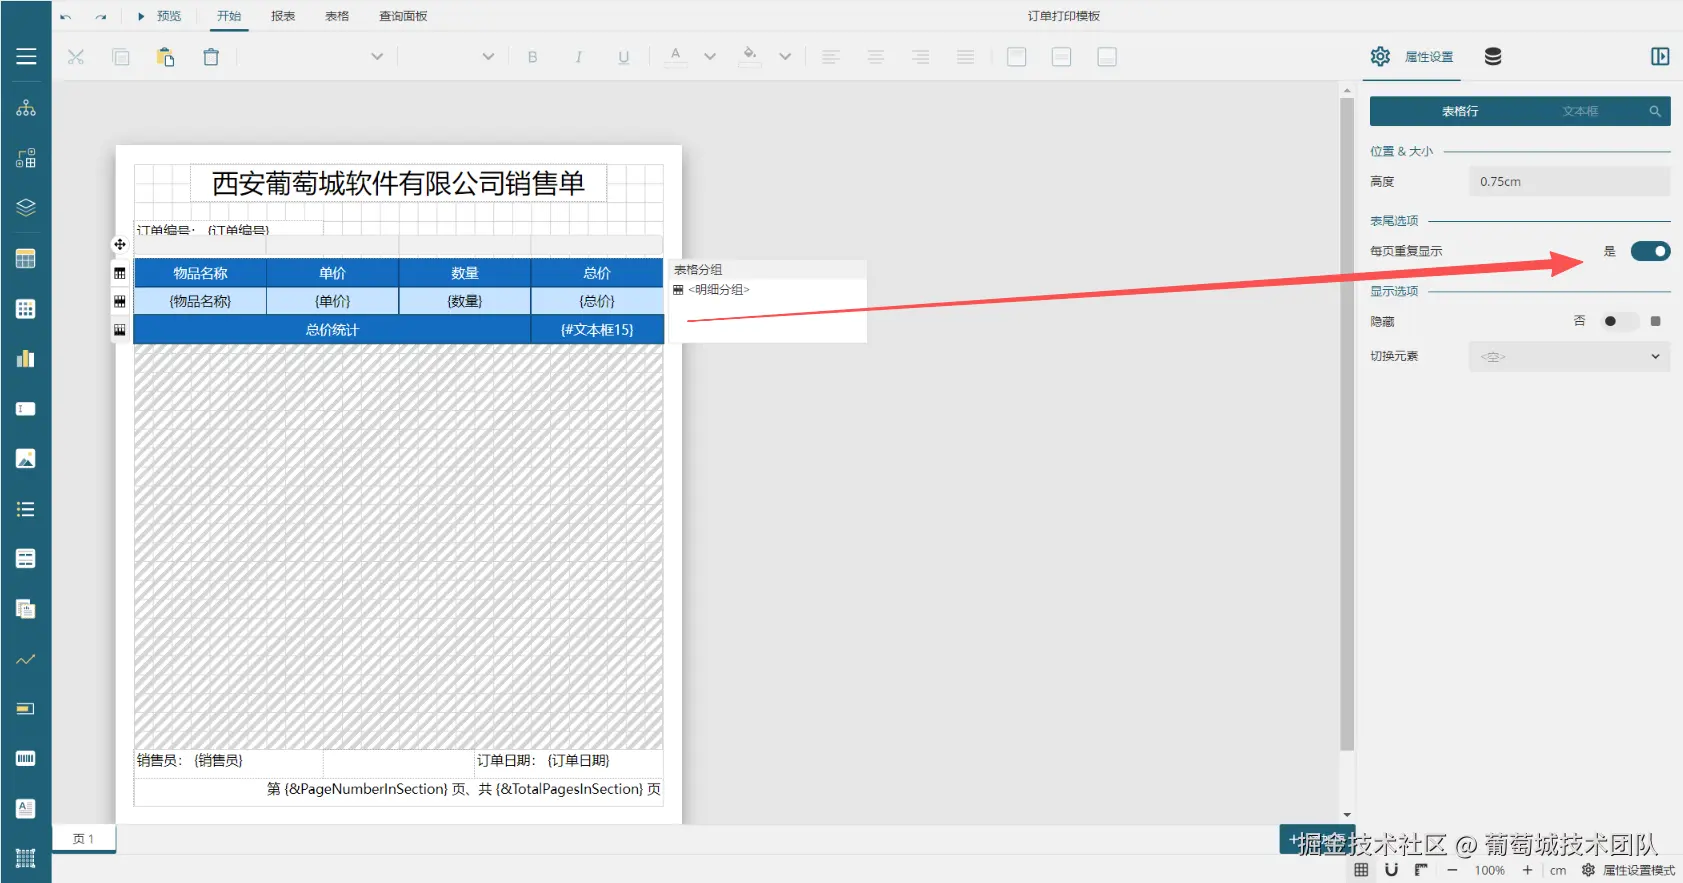Image resolution: width=1683 pixels, height=883 pixels.
Task: Expand the font color options arrow
Action: pos(710,57)
